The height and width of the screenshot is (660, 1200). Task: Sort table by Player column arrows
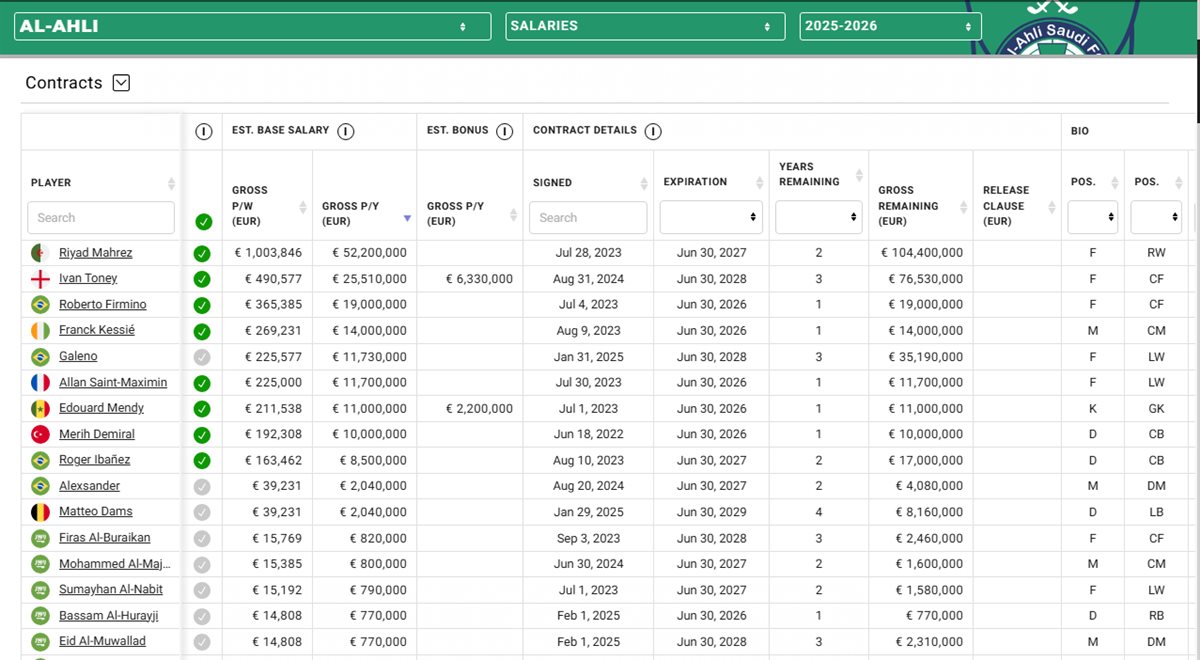click(171, 183)
